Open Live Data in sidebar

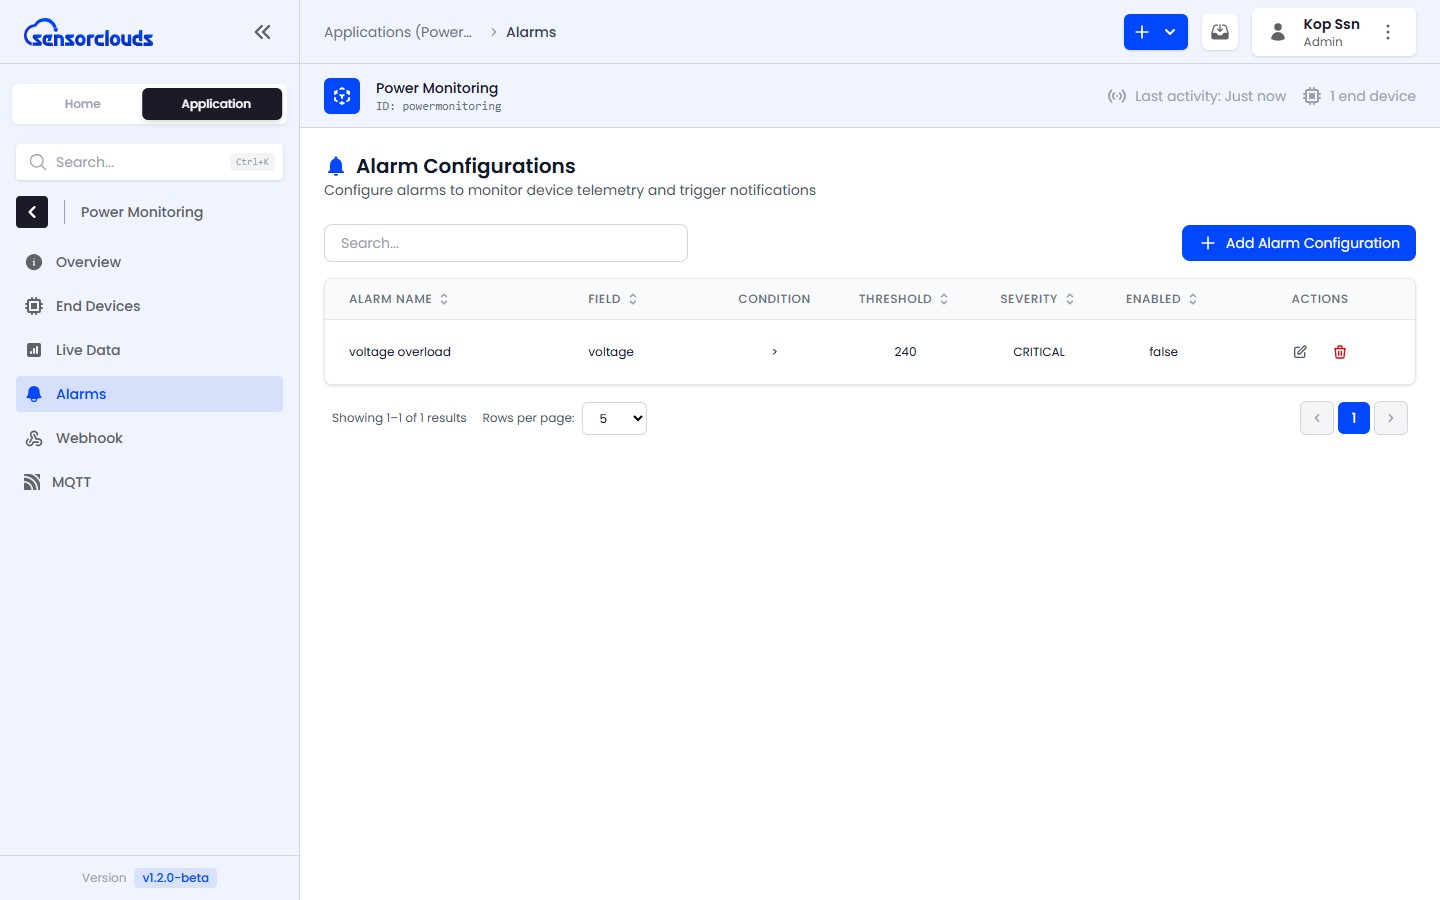(x=88, y=350)
